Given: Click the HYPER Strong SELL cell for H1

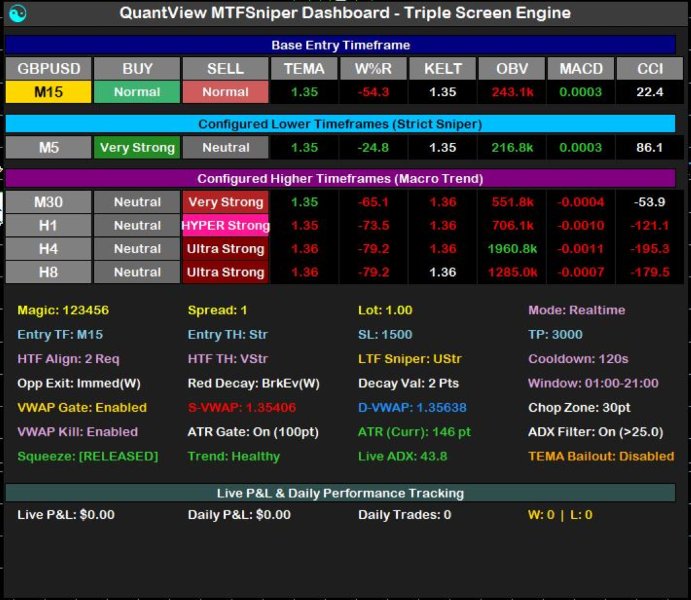Looking at the screenshot, I should click(225, 226).
